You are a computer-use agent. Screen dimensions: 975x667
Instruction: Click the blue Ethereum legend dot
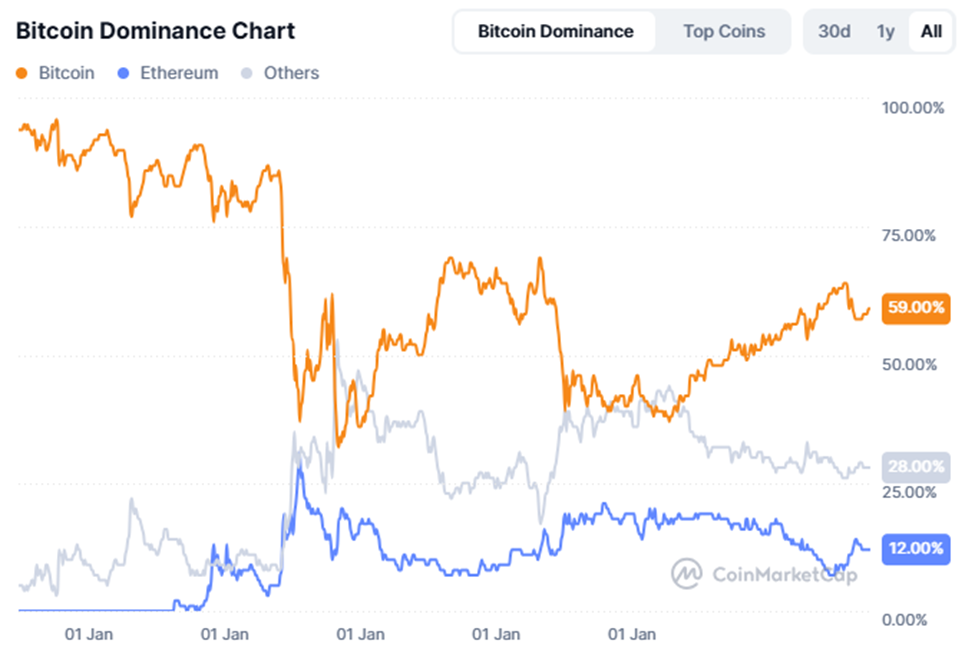coord(123,73)
